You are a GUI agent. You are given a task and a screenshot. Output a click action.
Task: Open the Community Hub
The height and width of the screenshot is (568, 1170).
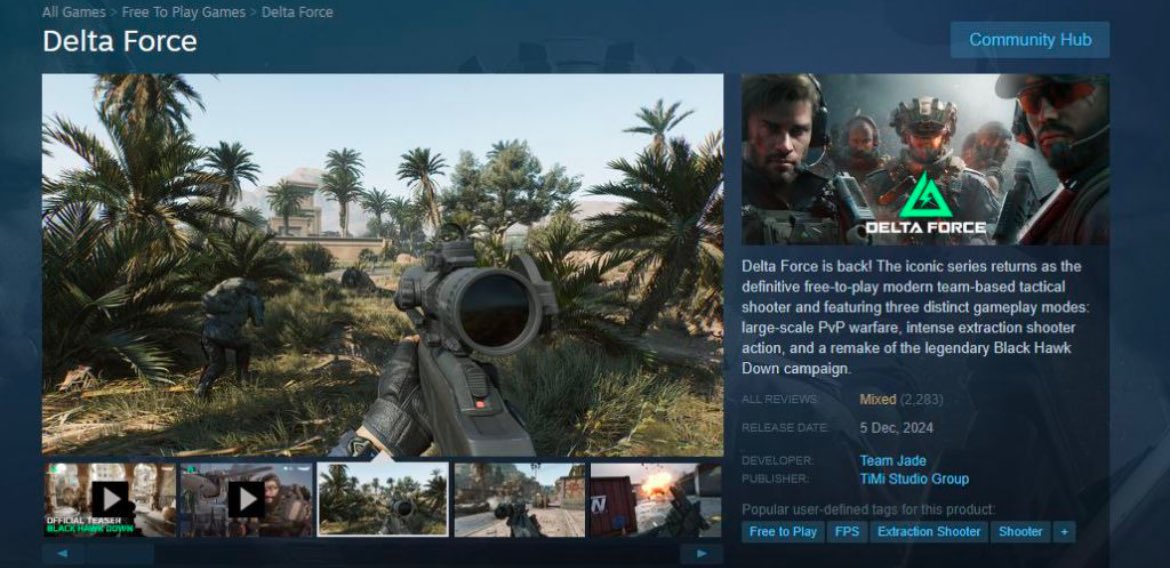[1030, 40]
